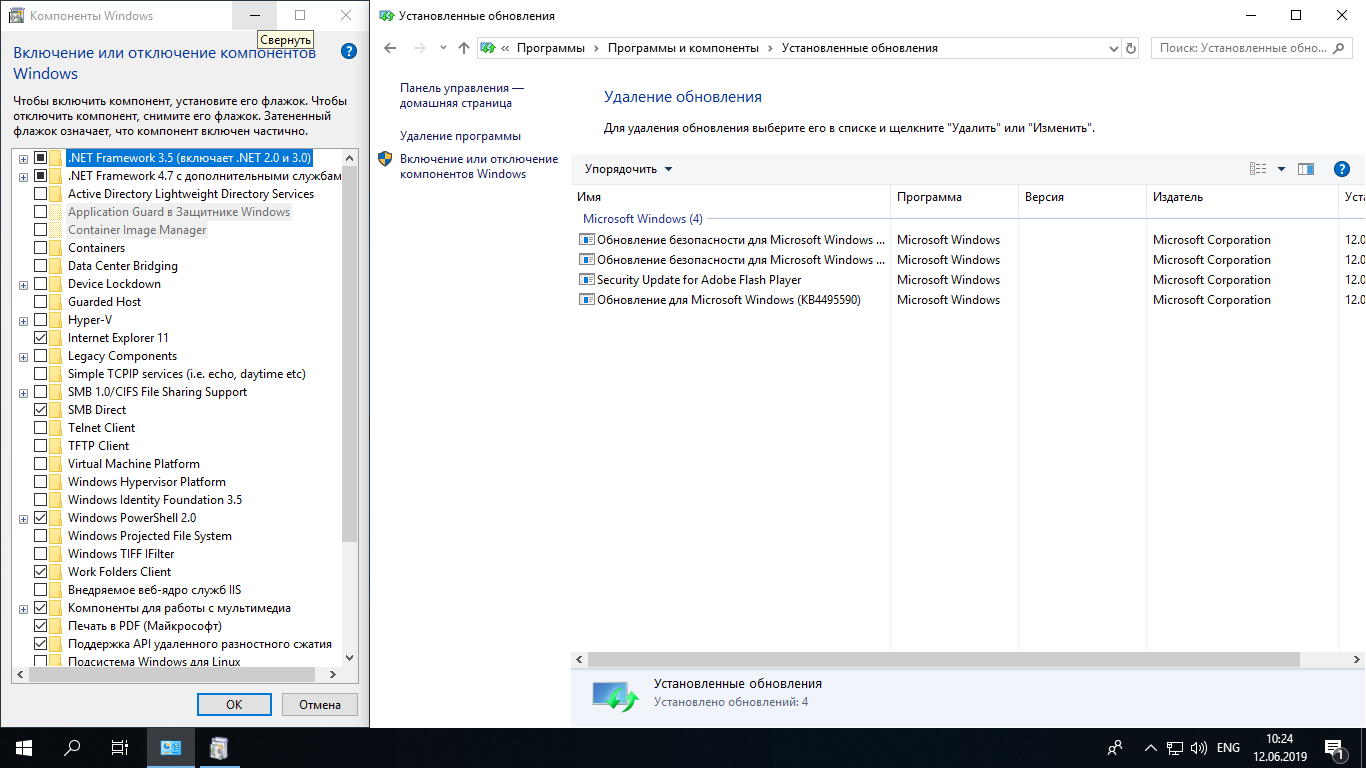Click the KB4495590 update row icon
Screen dimensions: 1366x768
point(587,300)
